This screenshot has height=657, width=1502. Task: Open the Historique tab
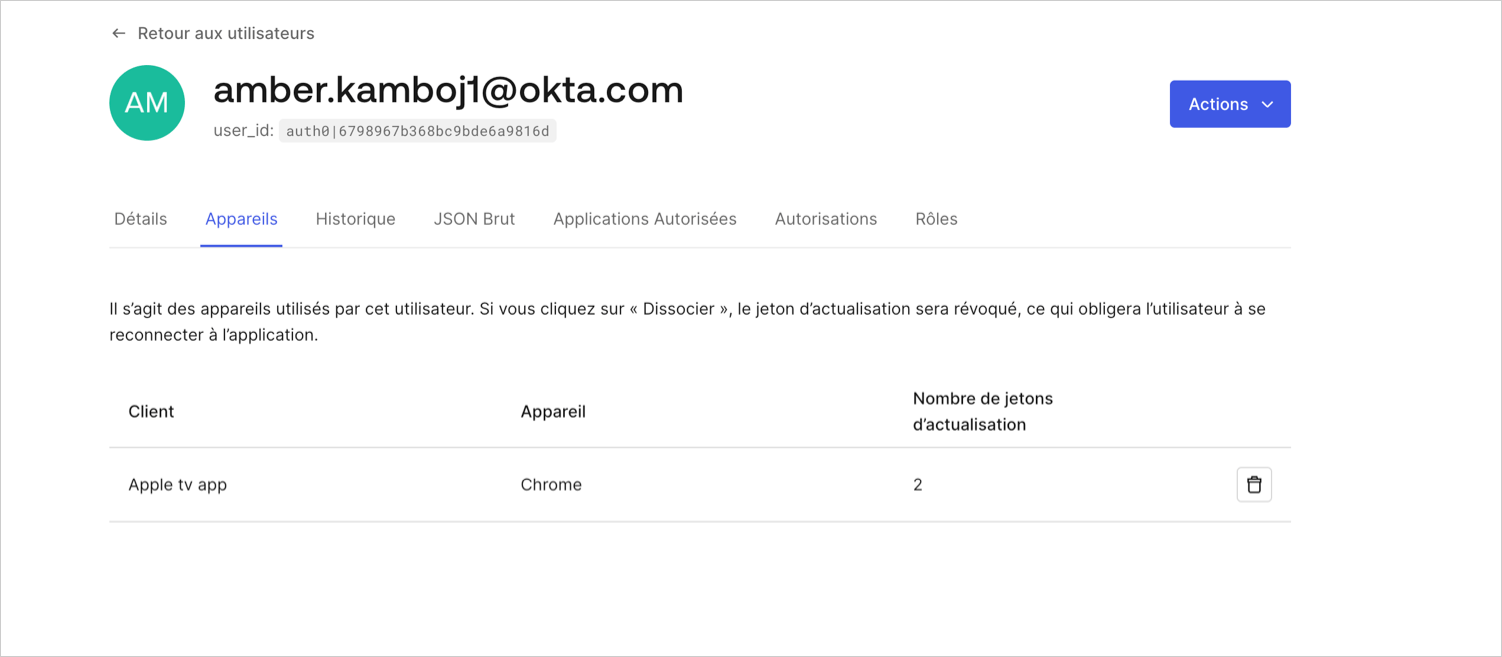tap(355, 219)
